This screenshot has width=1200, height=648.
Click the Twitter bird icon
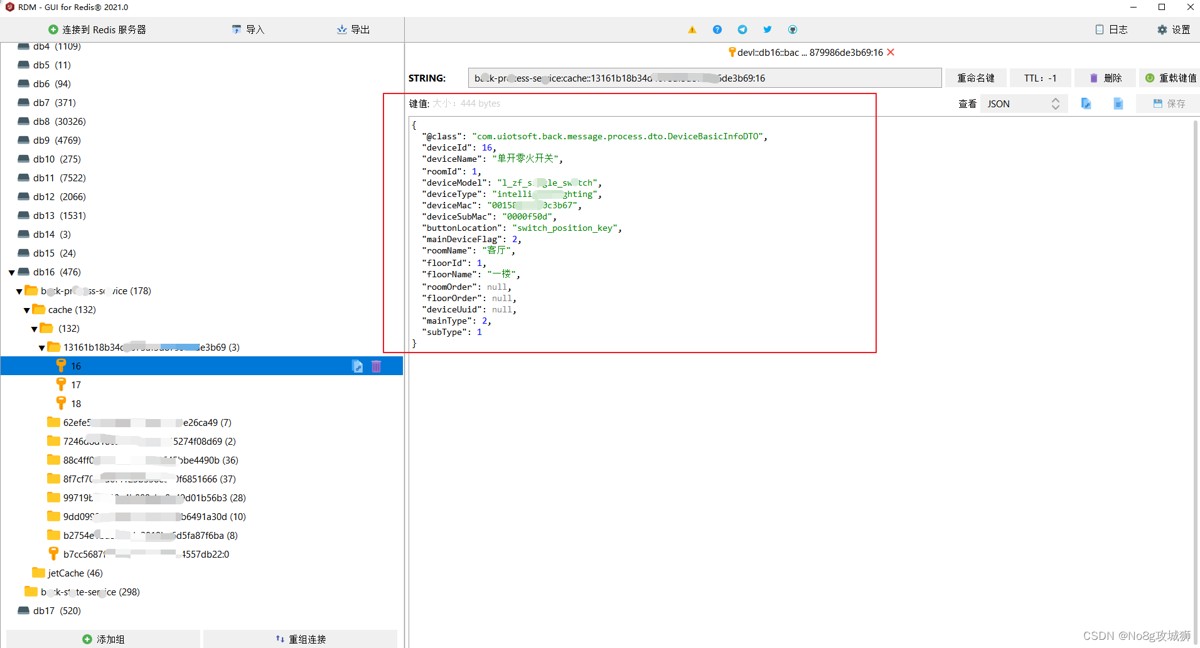pos(767,30)
